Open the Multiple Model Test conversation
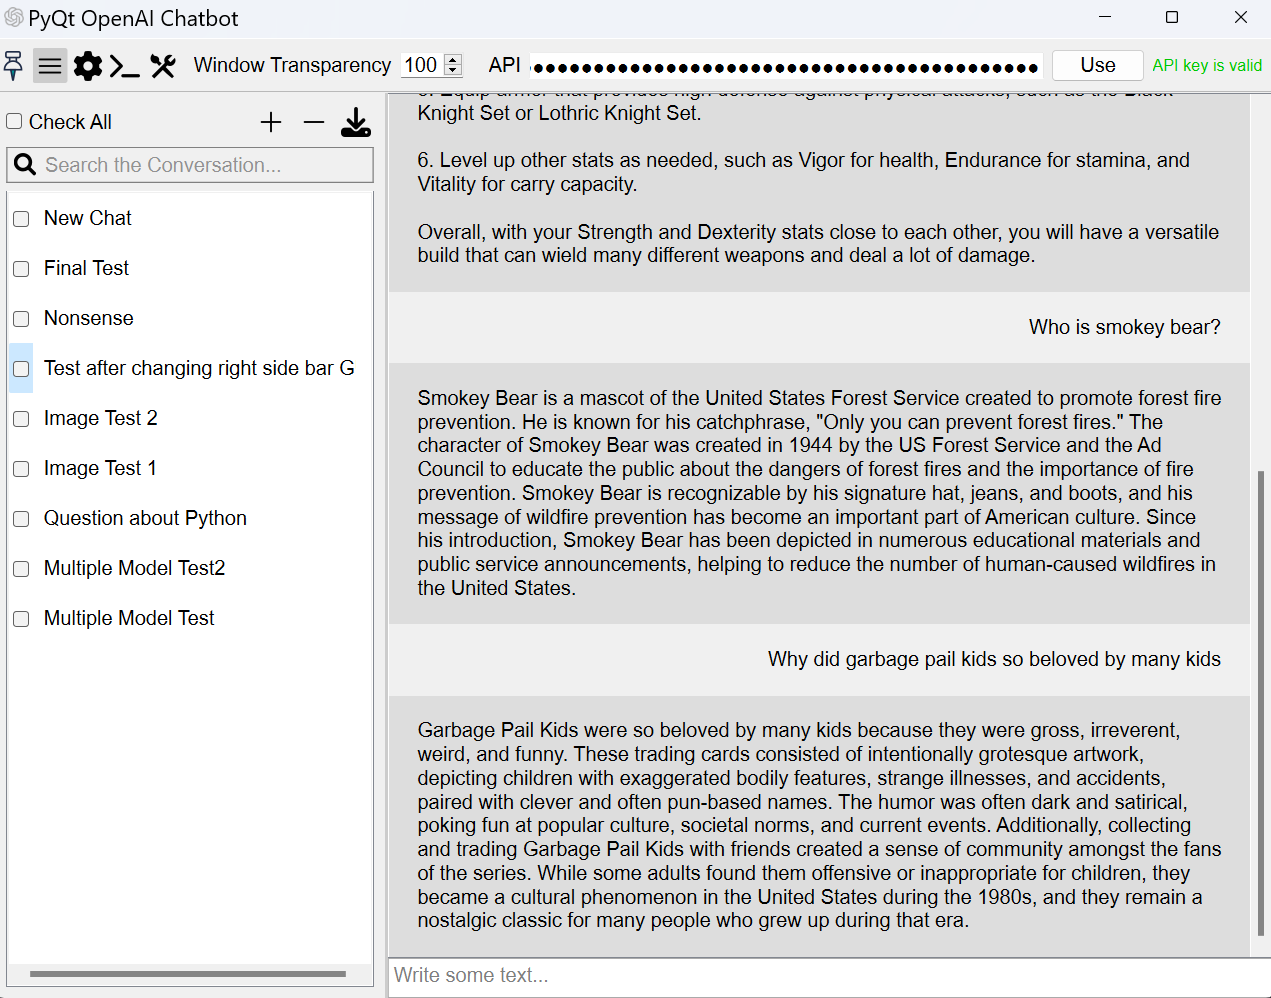 pyautogui.click(x=129, y=618)
